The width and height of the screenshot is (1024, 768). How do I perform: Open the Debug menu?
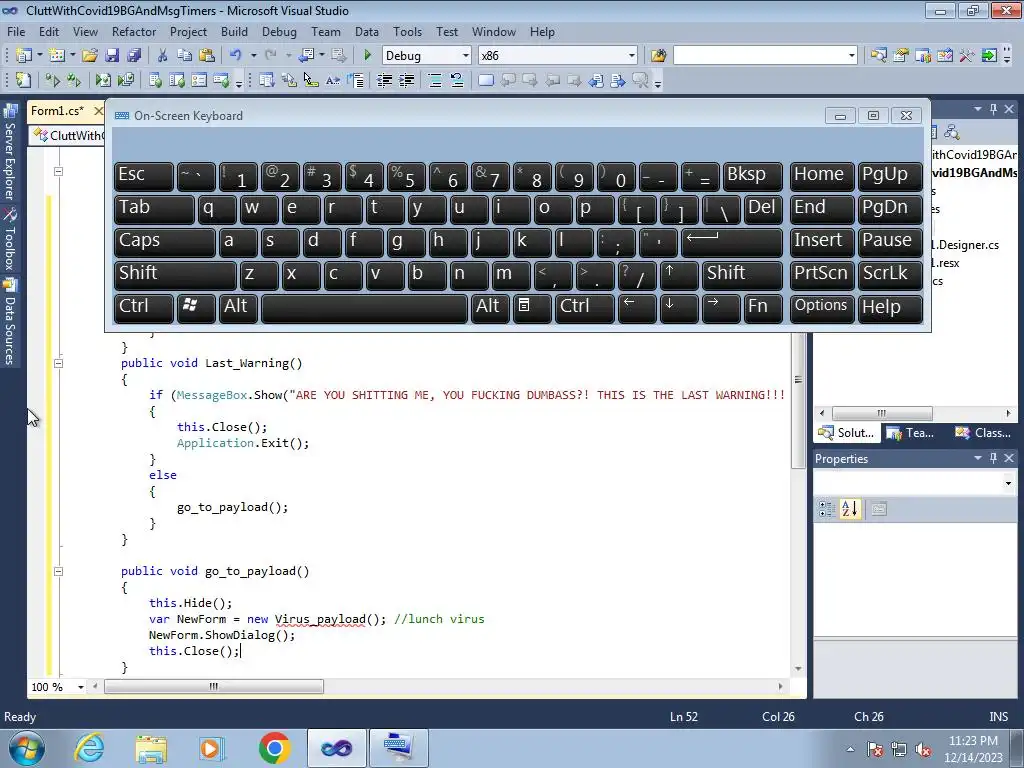pyautogui.click(x=279, y=31)
